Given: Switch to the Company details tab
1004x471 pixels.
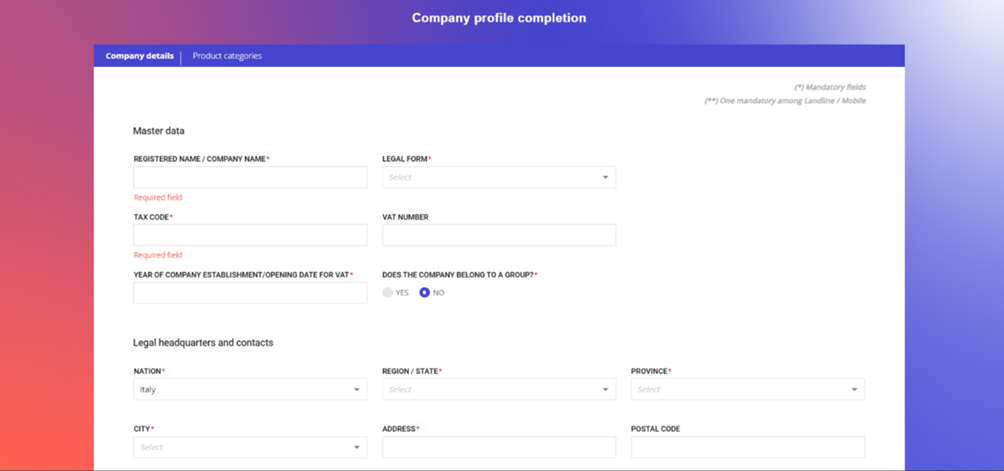Looking at the screenshot, I should (139, 56).
